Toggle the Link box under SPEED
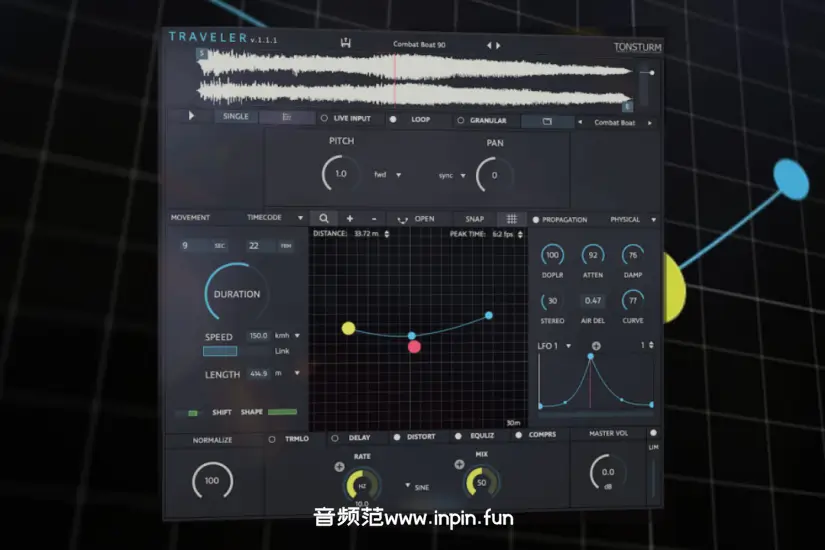 (220, 351)
